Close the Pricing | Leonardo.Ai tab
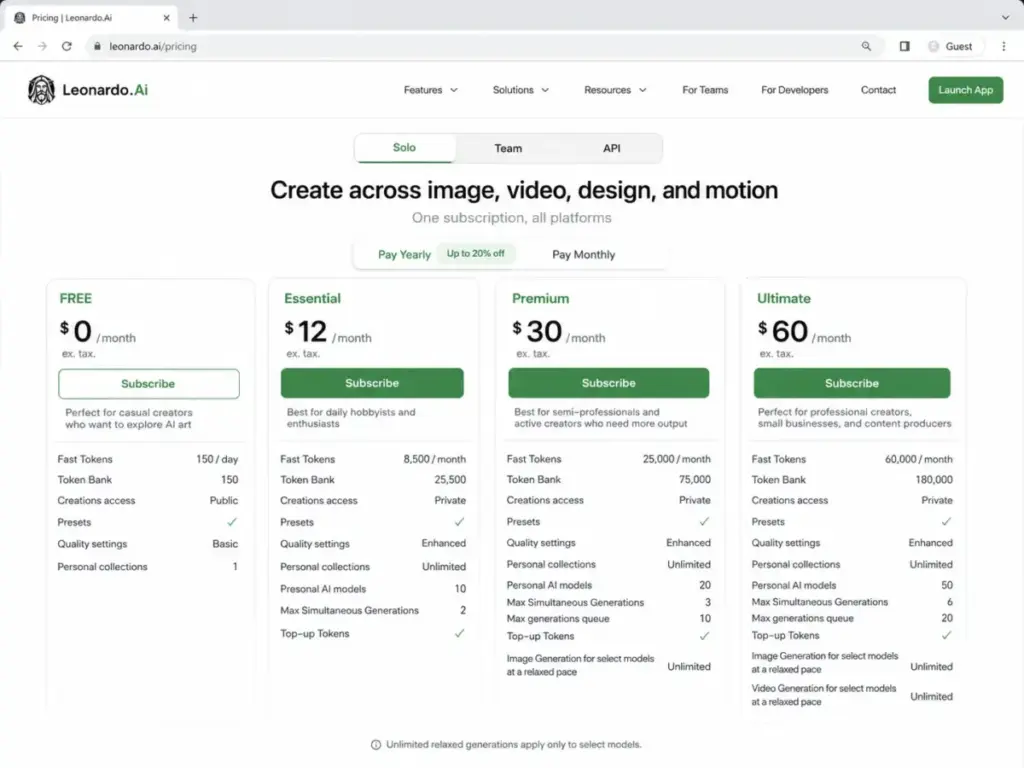 click(167, 18)
